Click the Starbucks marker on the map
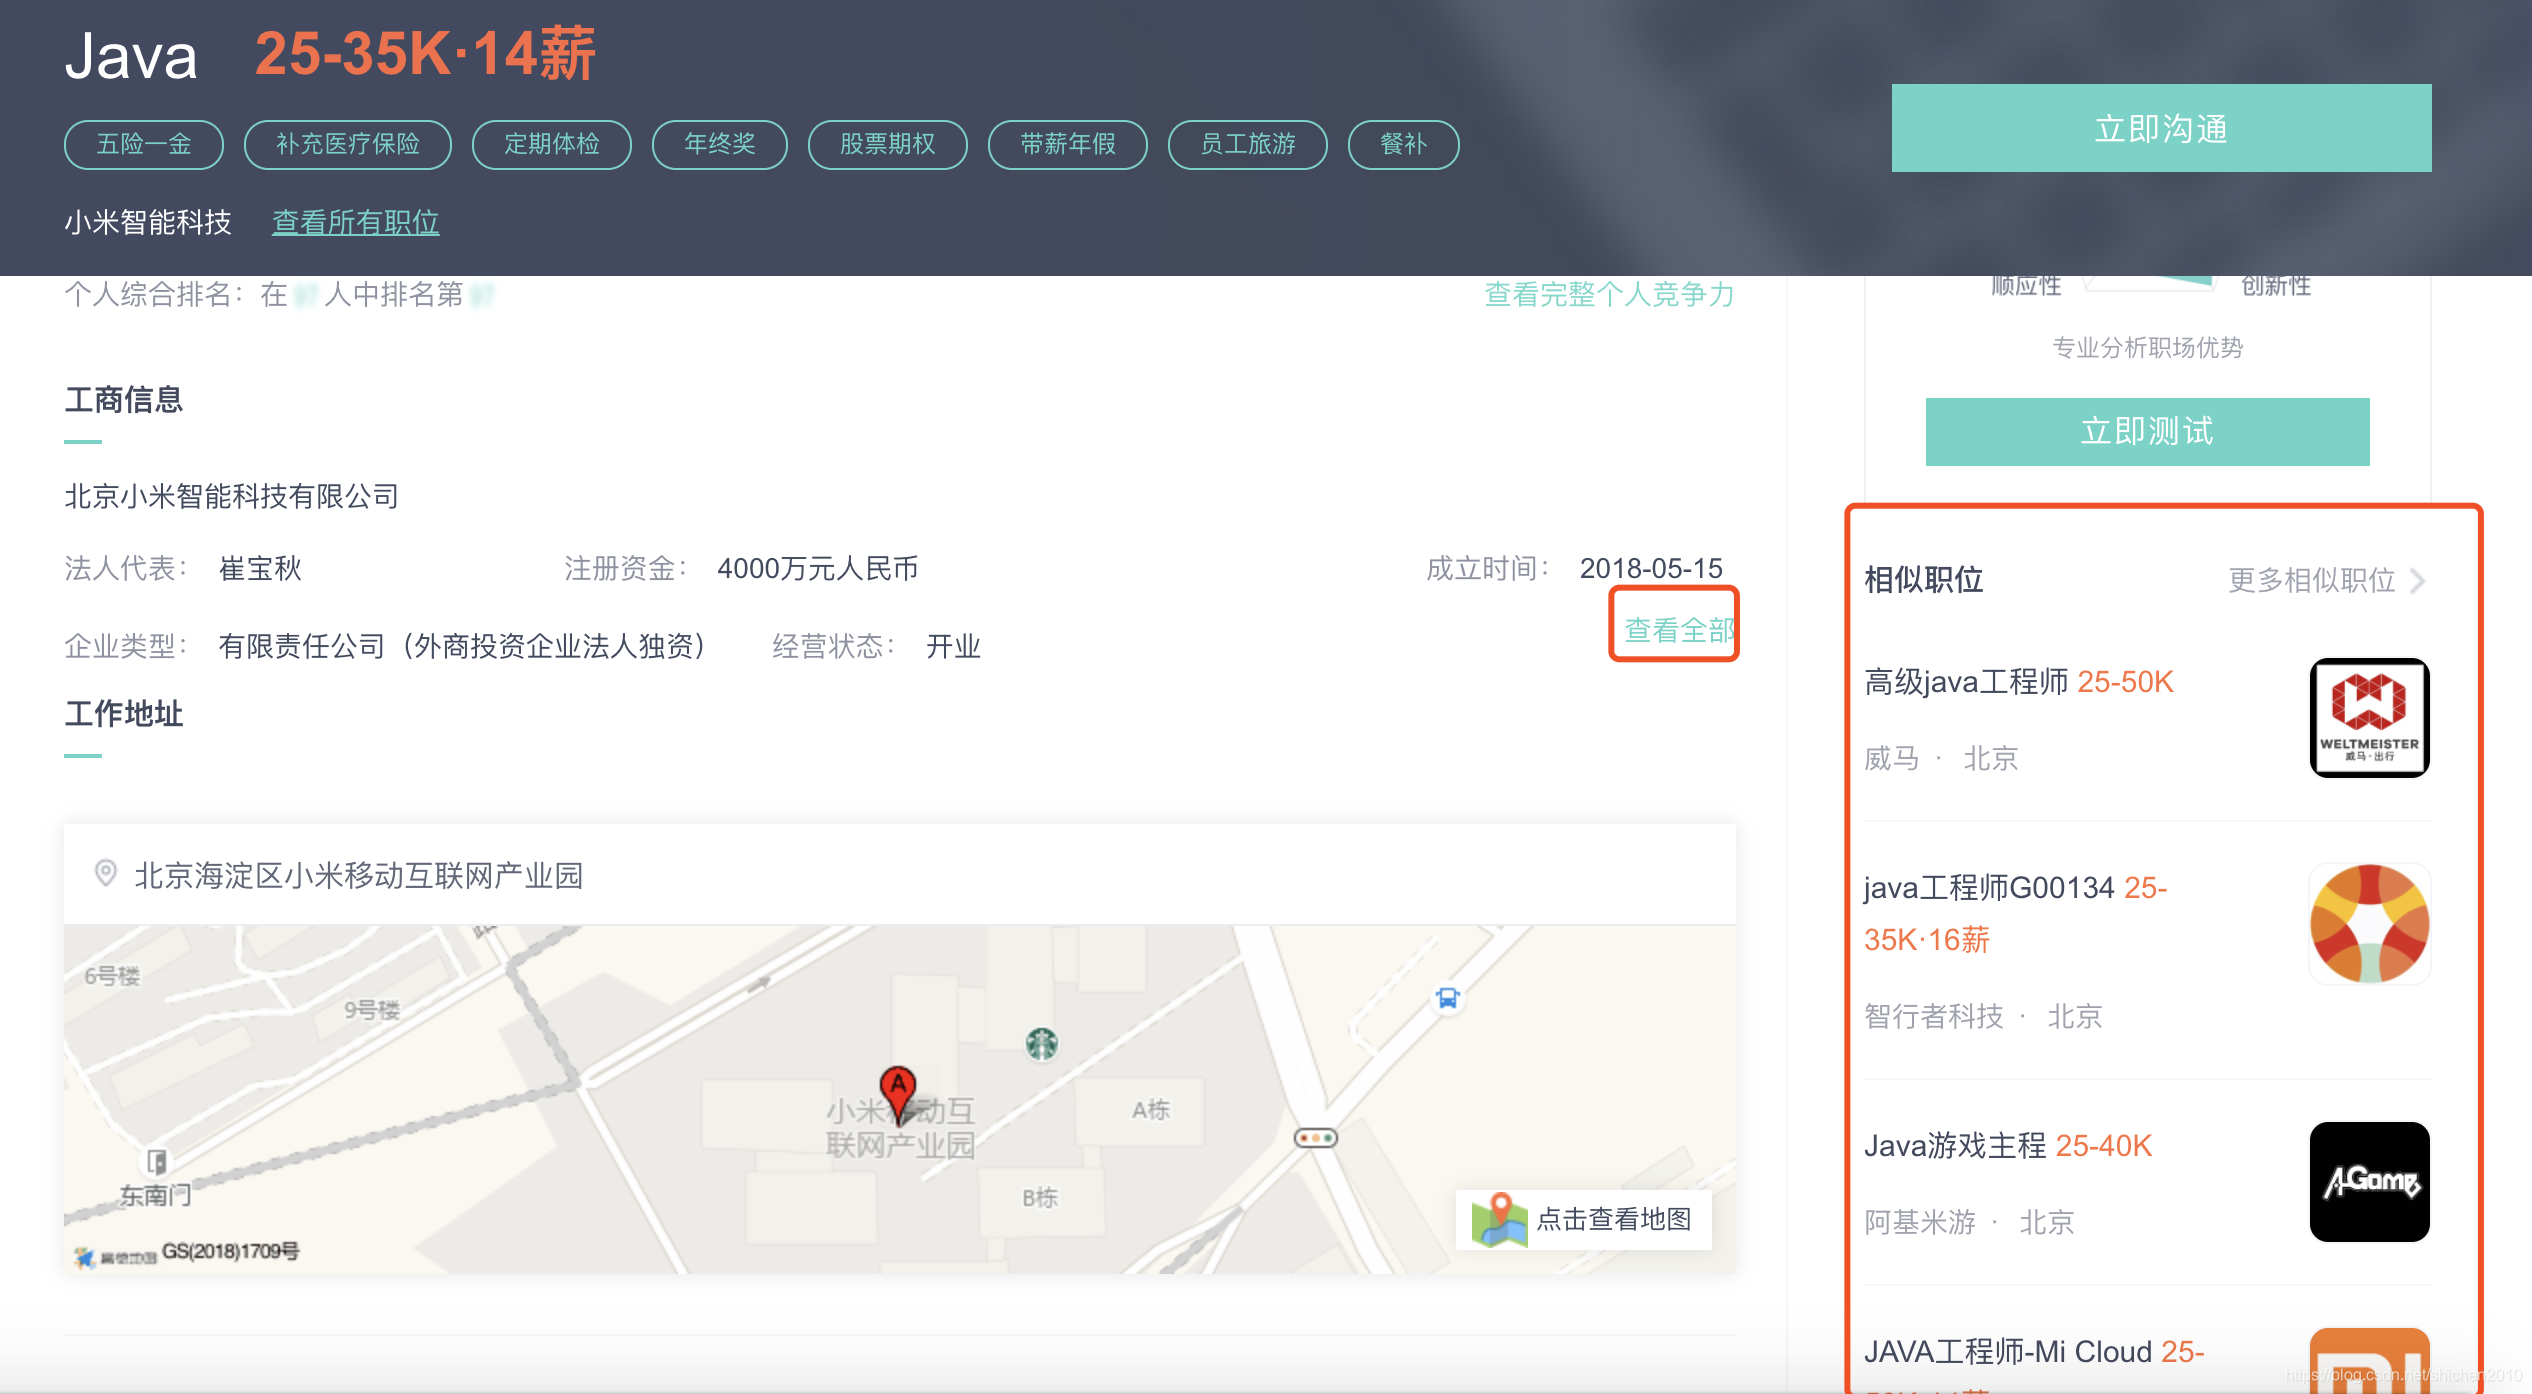Viewport: 2532px width, 1394px height. pos(1042,1044)
